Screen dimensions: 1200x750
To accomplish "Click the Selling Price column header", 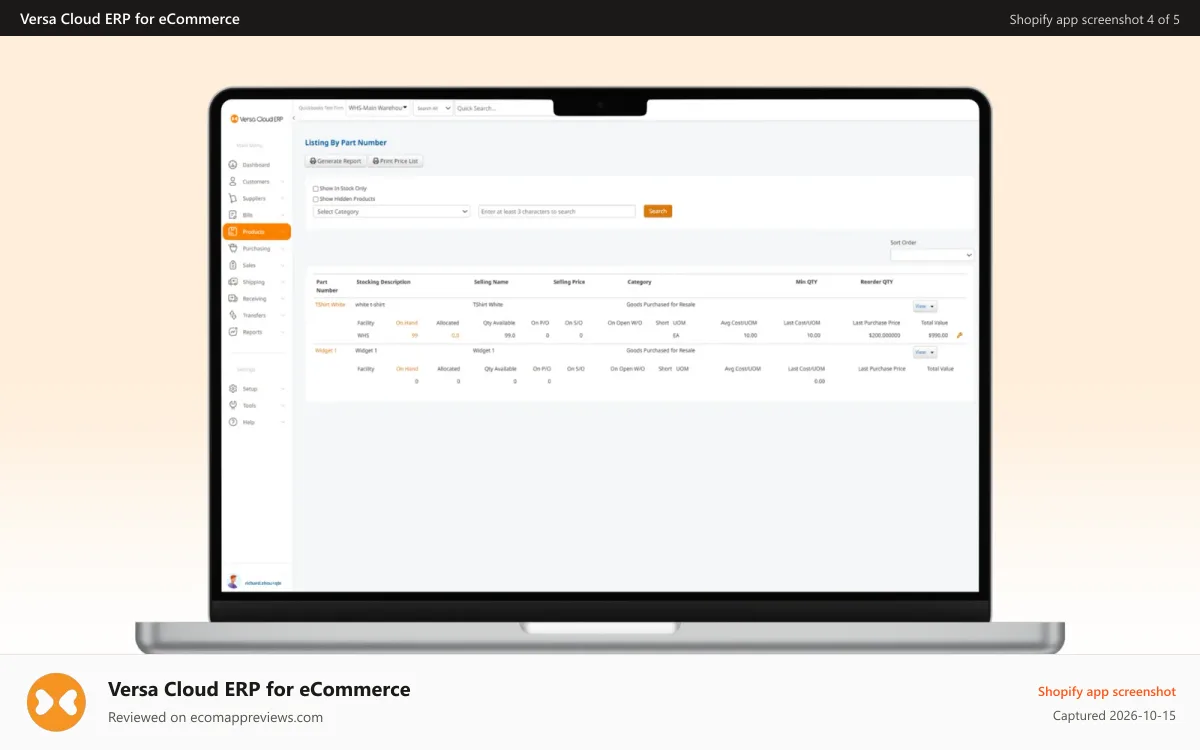I will tap(569, 282).
